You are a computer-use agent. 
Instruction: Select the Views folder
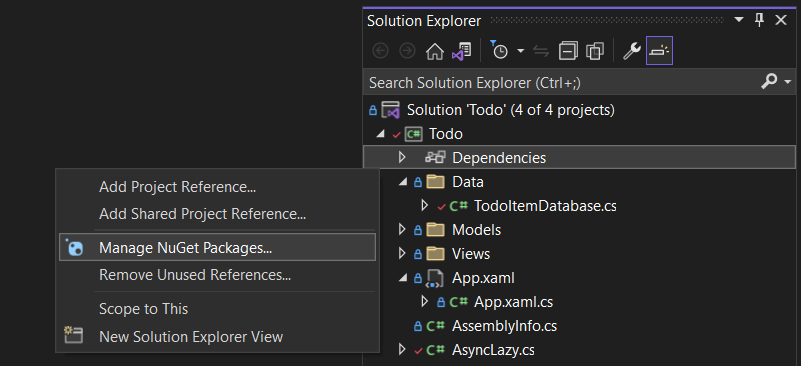471,254
